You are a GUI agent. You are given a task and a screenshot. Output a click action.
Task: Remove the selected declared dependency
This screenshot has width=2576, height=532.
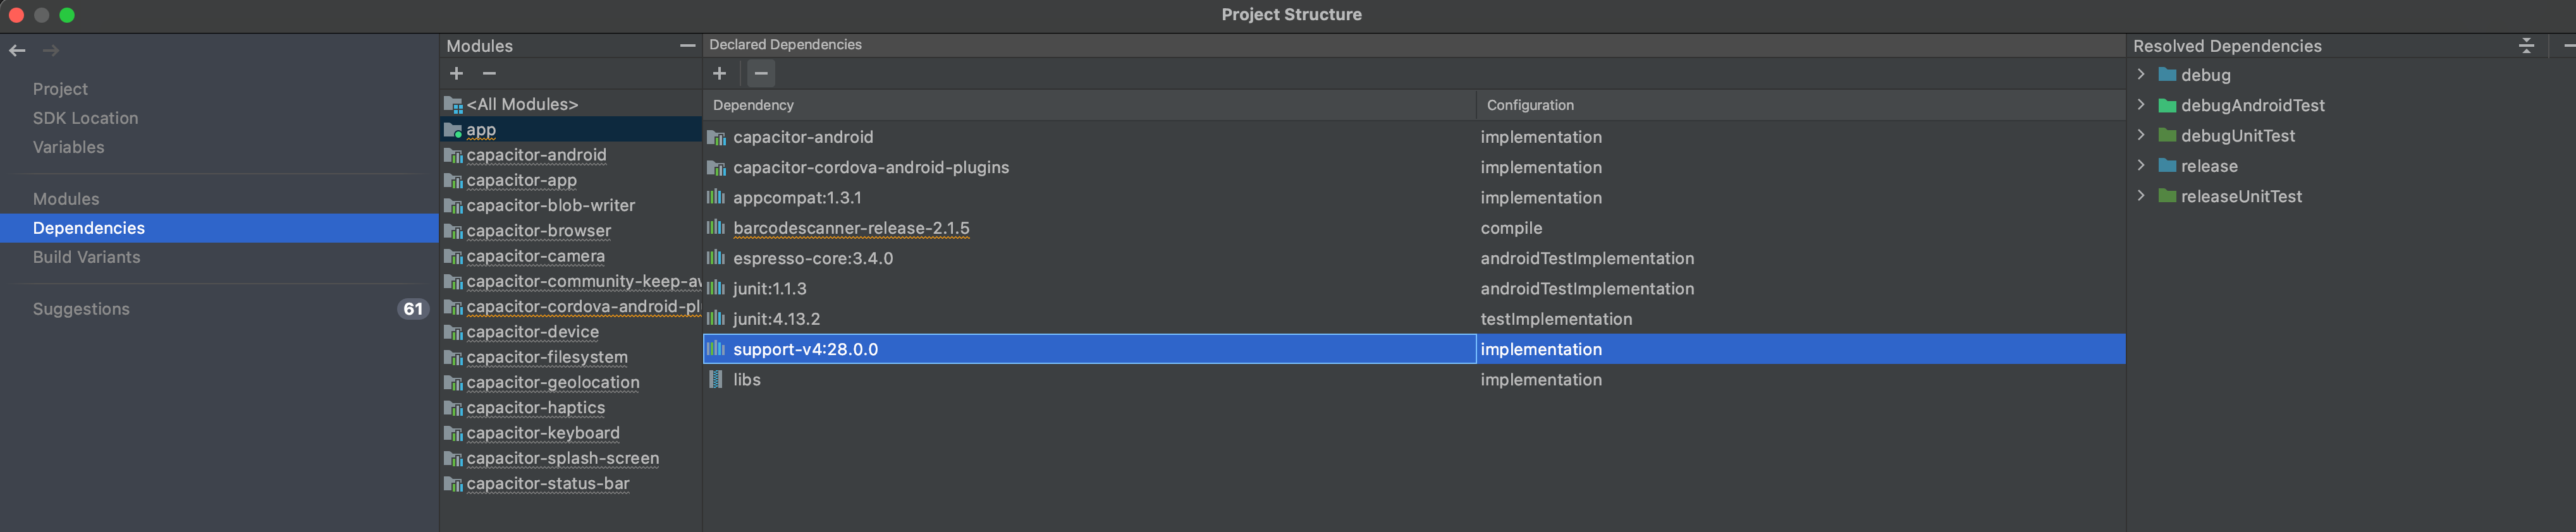(761, 74)
